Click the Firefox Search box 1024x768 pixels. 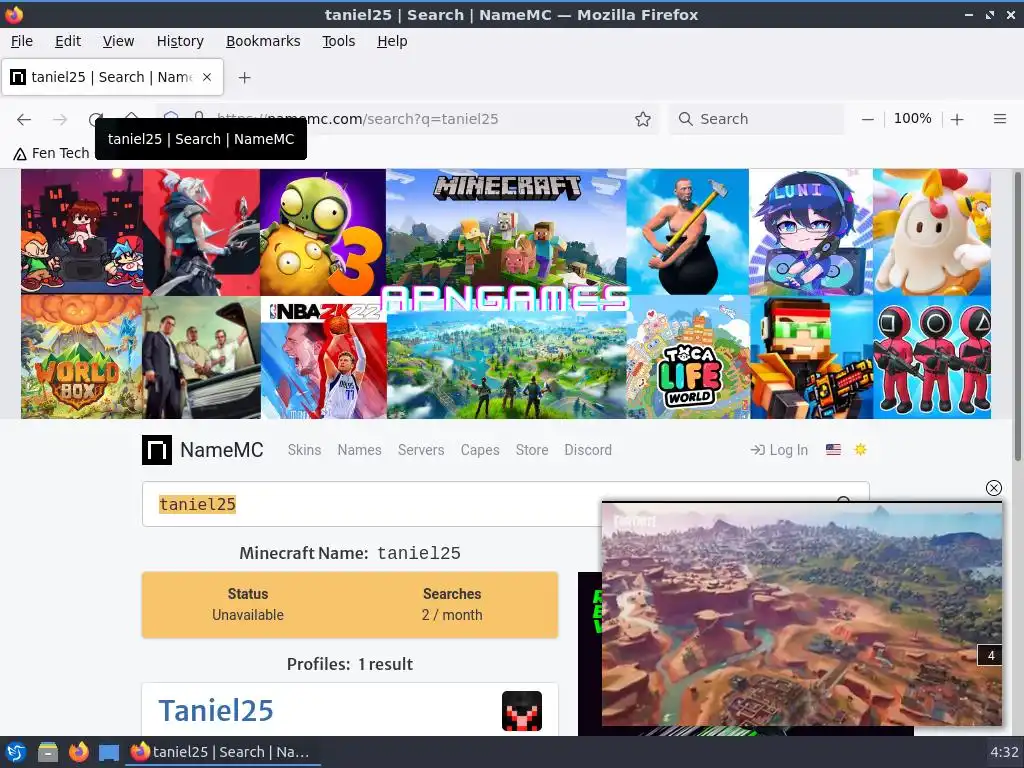tap(758, 119)
